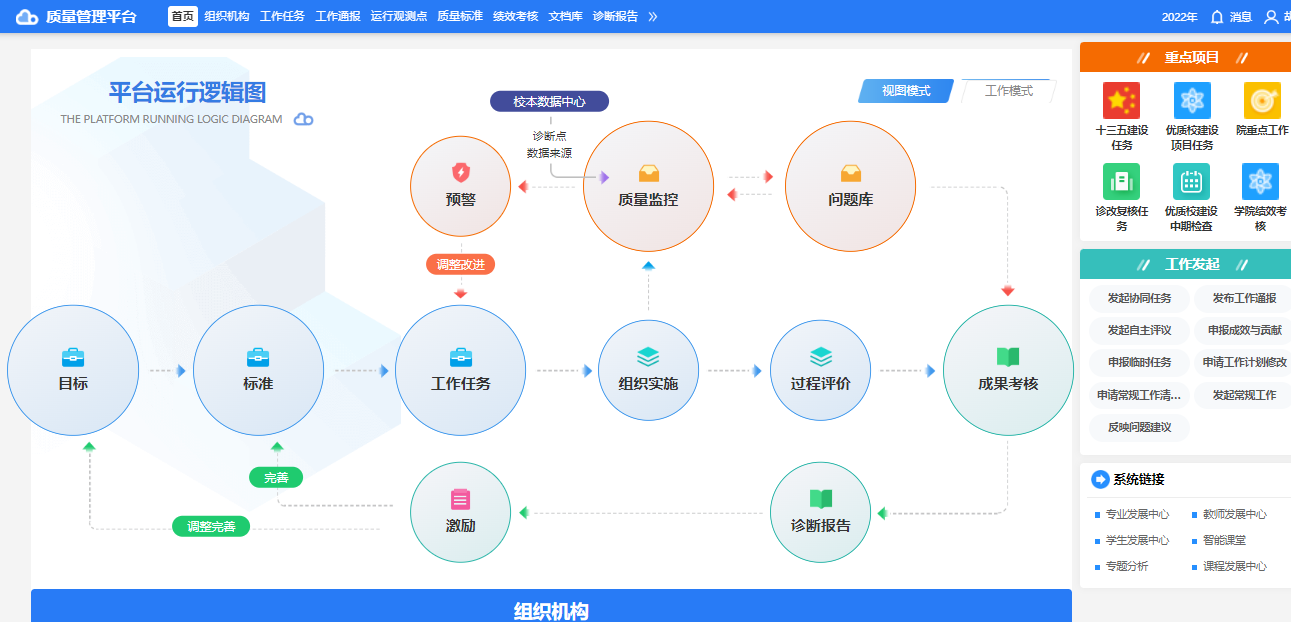The height and width of the screenshot is (622, 1291).
Task: Expand more navigation items with double chevron
Action: [653, 17]
